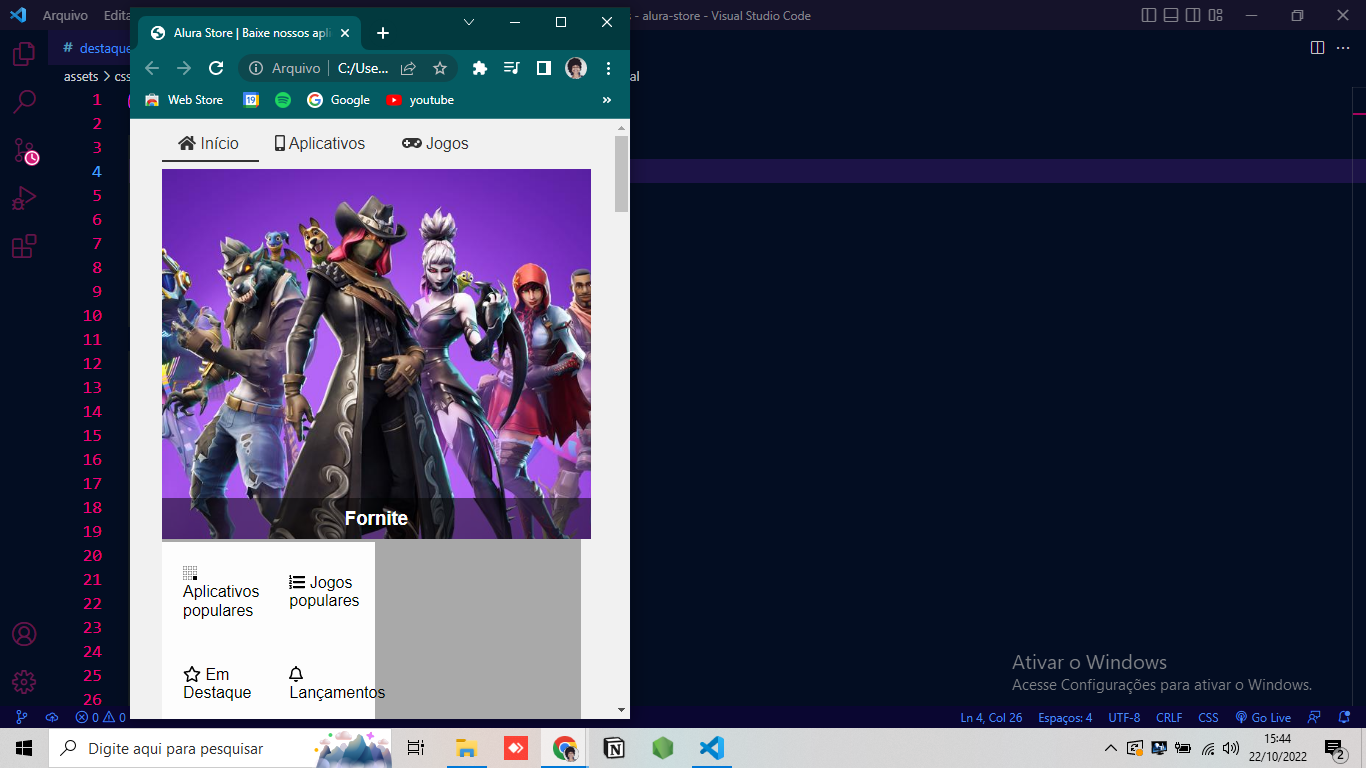The height and width of the screenshot is (768, 1366).
Task: Open Chrome's three-dot menu
Action: tap(608, 68)
